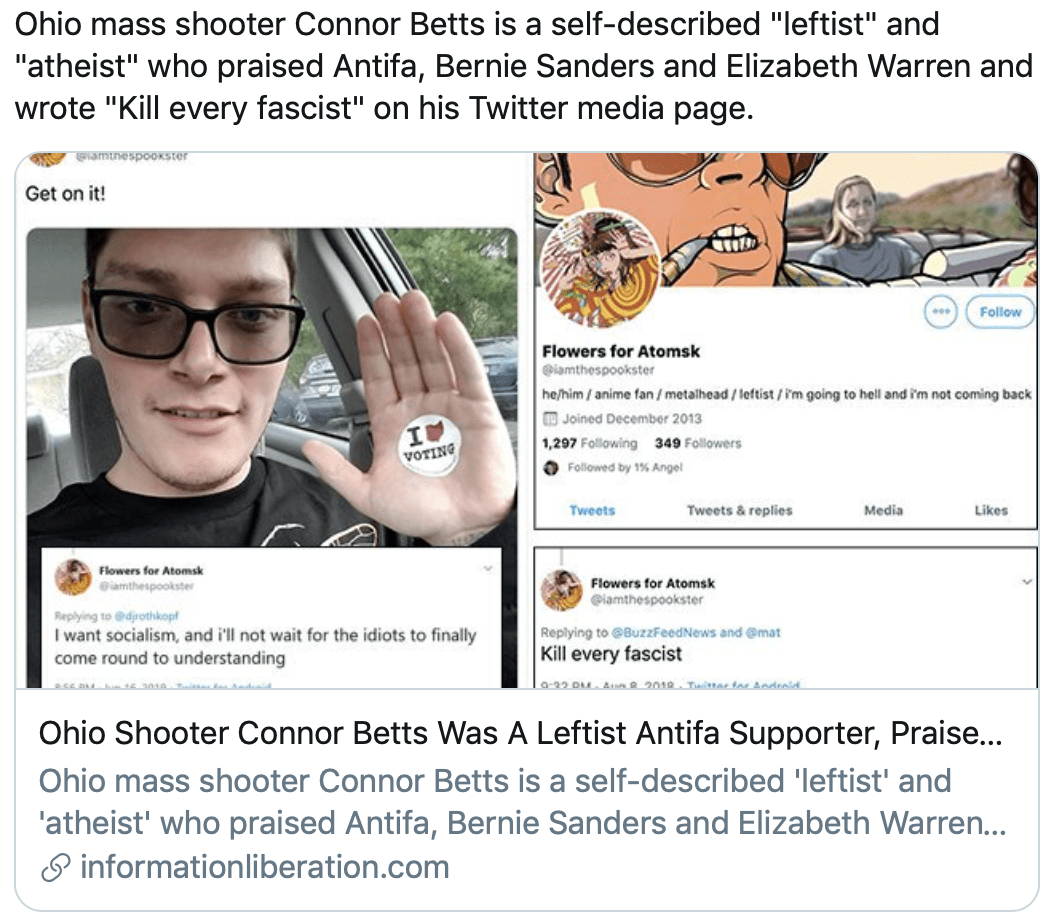Select the Media tab
Image resolution: width=1046 pixels, height=920 pixels.
[x=883, y=510]
